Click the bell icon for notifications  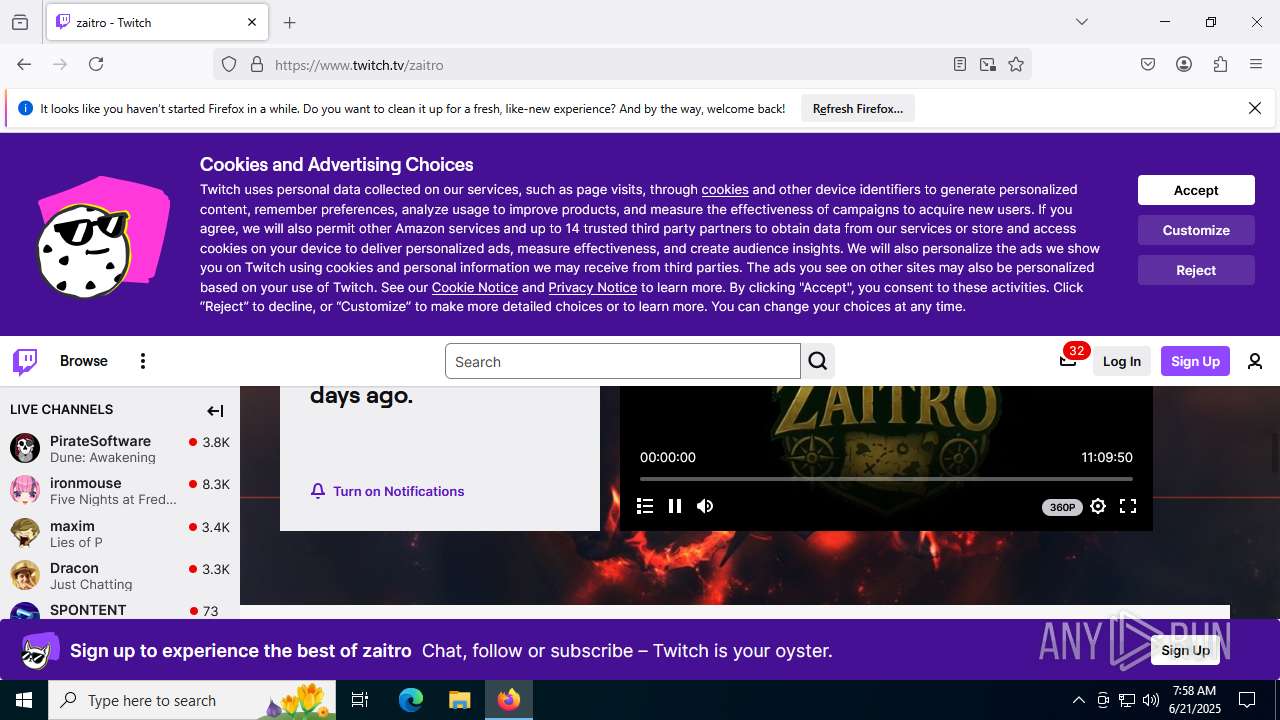tap(318, 490)
